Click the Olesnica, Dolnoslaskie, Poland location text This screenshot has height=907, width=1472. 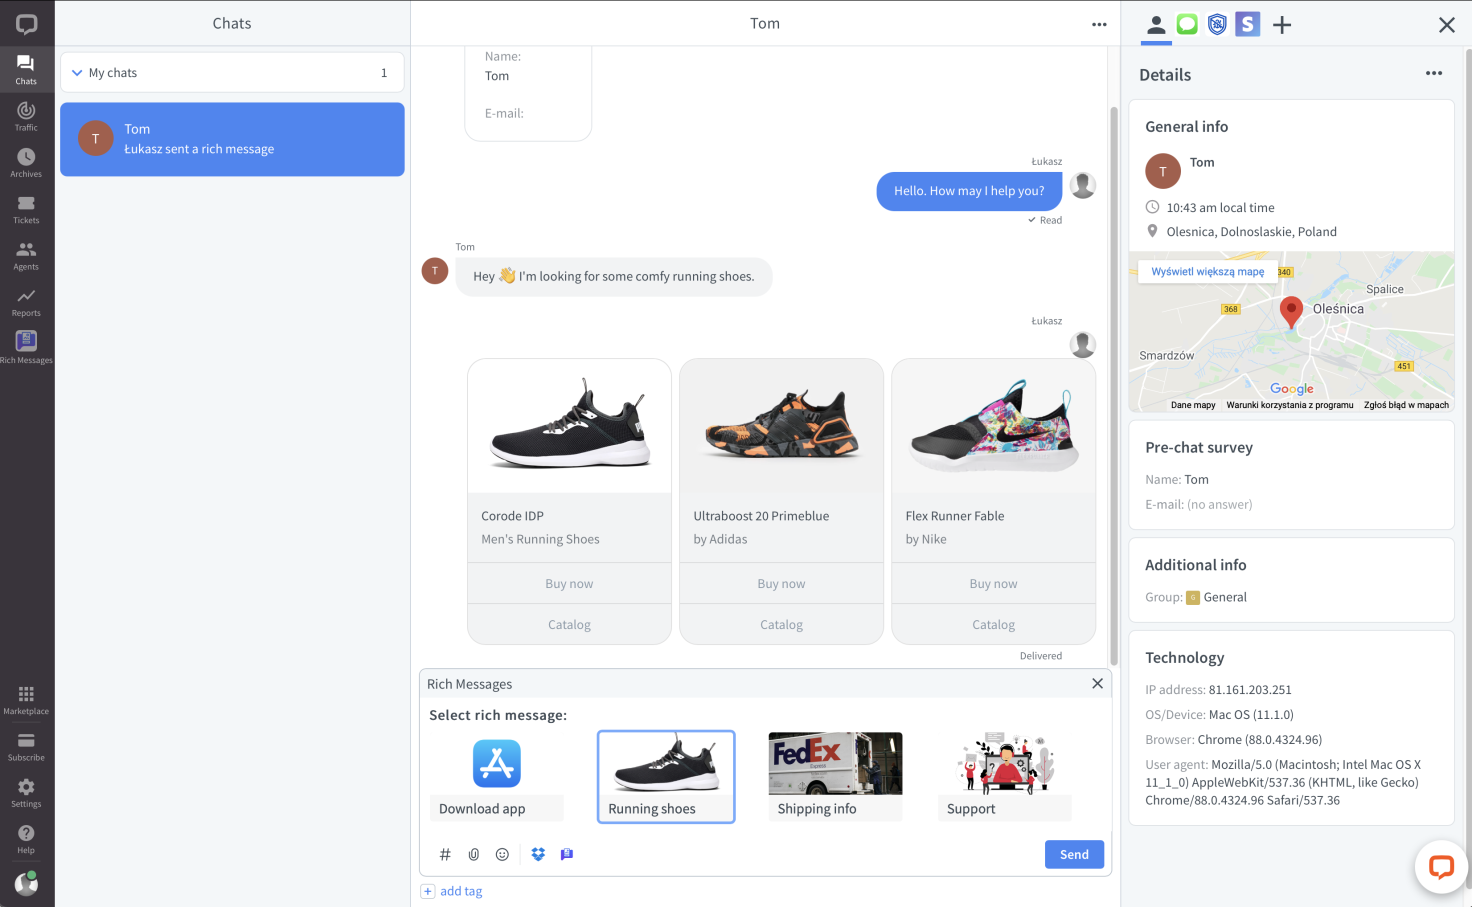click(1251, 232)
